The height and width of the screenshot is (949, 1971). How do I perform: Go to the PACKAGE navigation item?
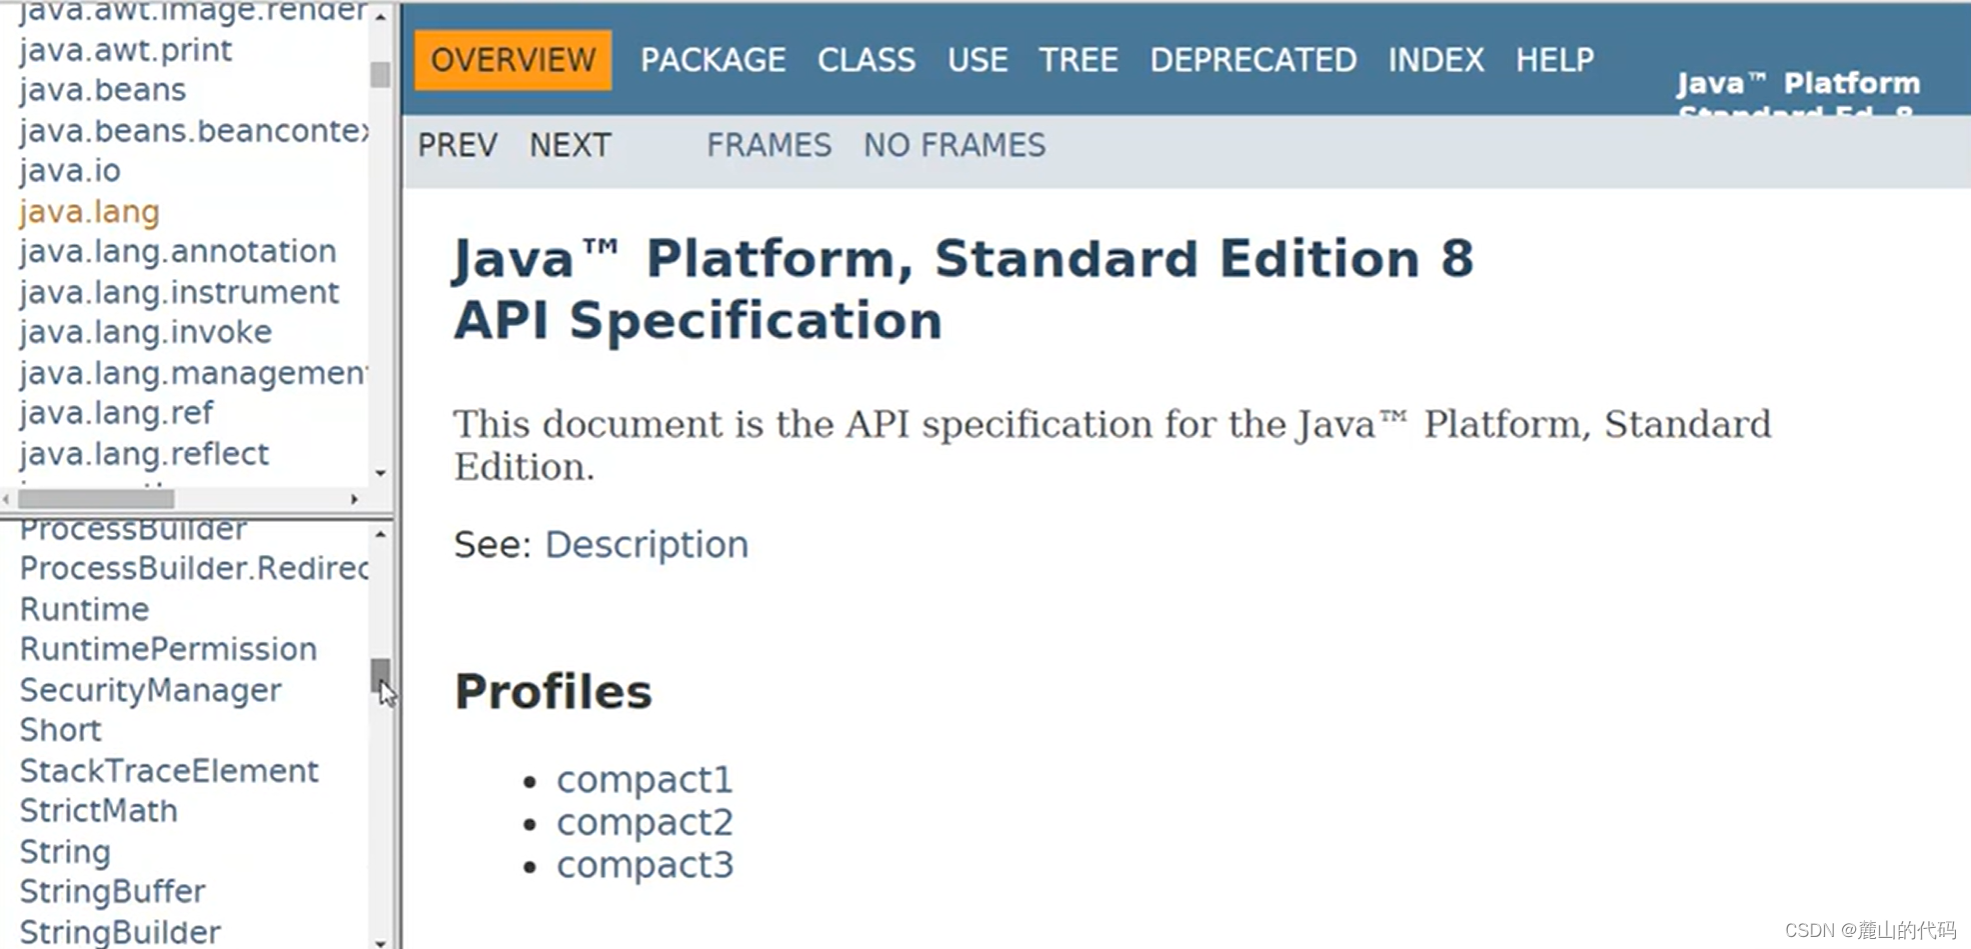(x=713, y=60)
